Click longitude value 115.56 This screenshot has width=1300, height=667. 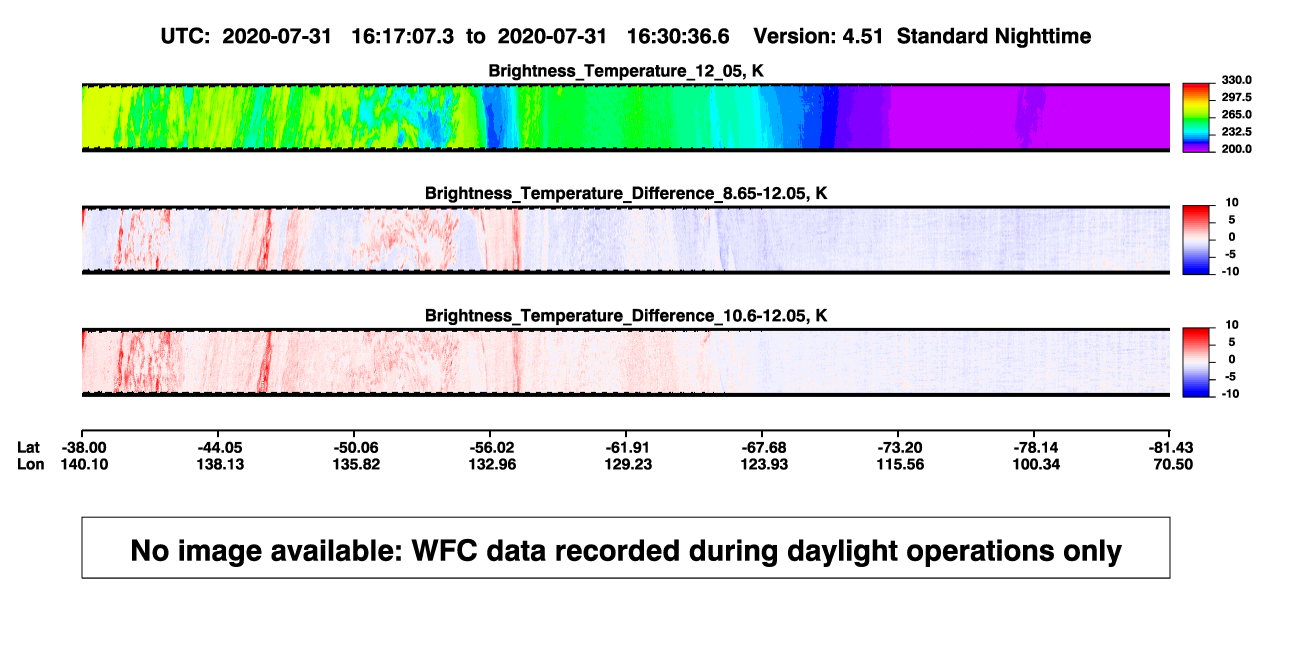point(900,464)
